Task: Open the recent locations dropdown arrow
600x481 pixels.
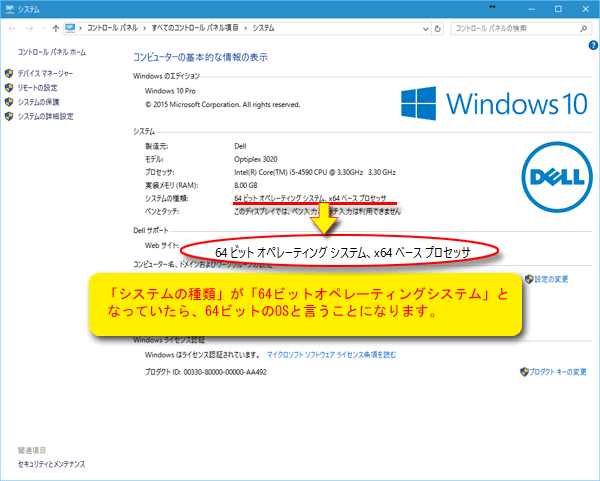Action: pyautogui.click(x=43, y=28)
